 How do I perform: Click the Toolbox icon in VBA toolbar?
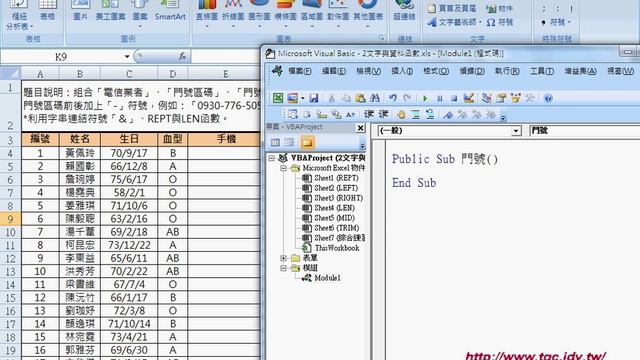pos(530,98)
